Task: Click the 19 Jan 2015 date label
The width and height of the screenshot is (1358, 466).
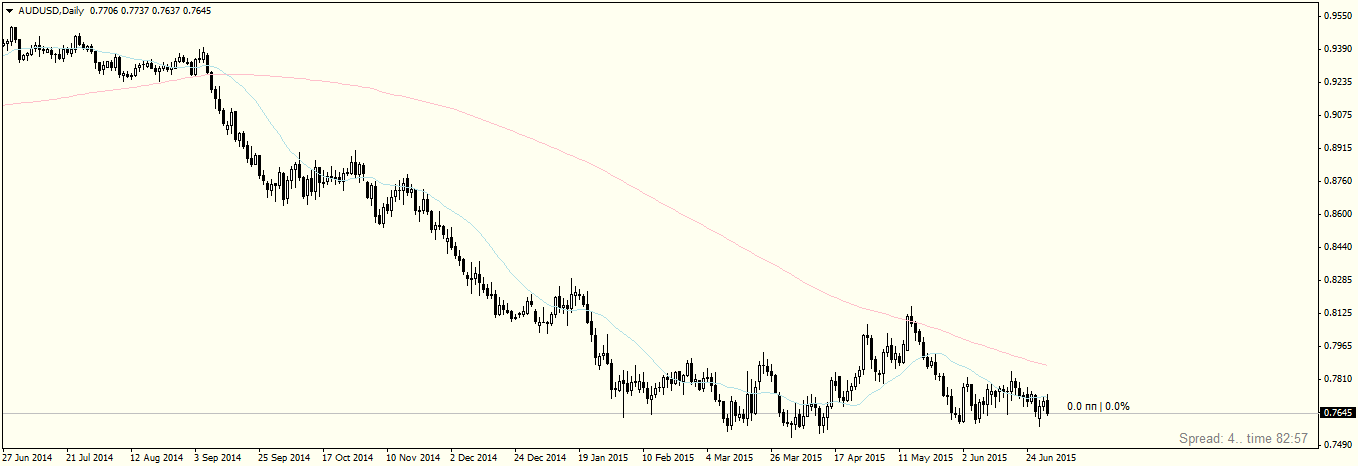Action: tap(603, 458)
